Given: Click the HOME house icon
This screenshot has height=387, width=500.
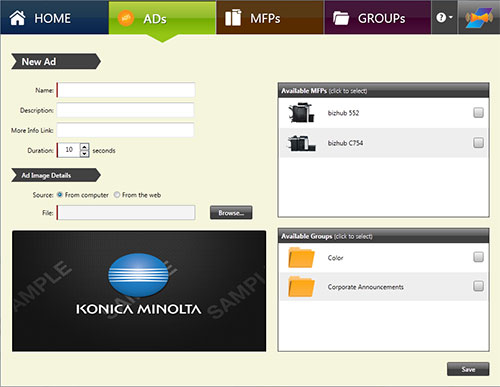Looking at the screenshot, I should 17,18.
